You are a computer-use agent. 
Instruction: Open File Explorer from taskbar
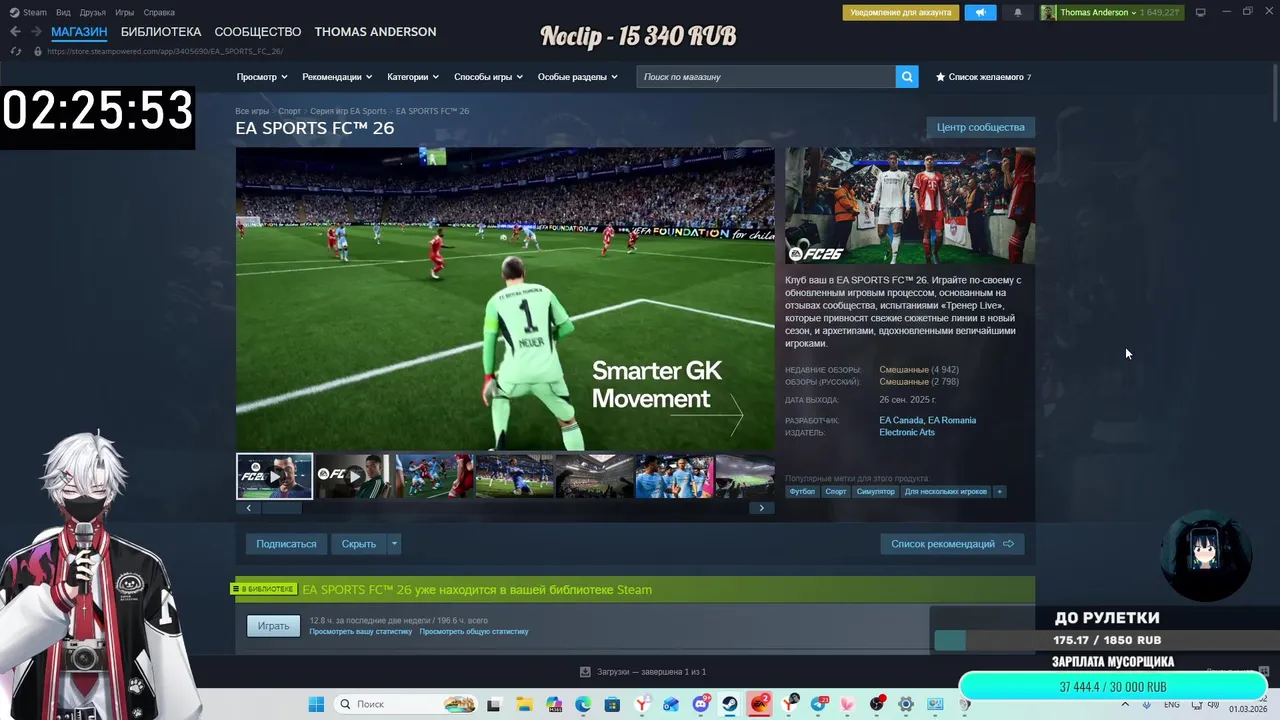pos(524,704)
